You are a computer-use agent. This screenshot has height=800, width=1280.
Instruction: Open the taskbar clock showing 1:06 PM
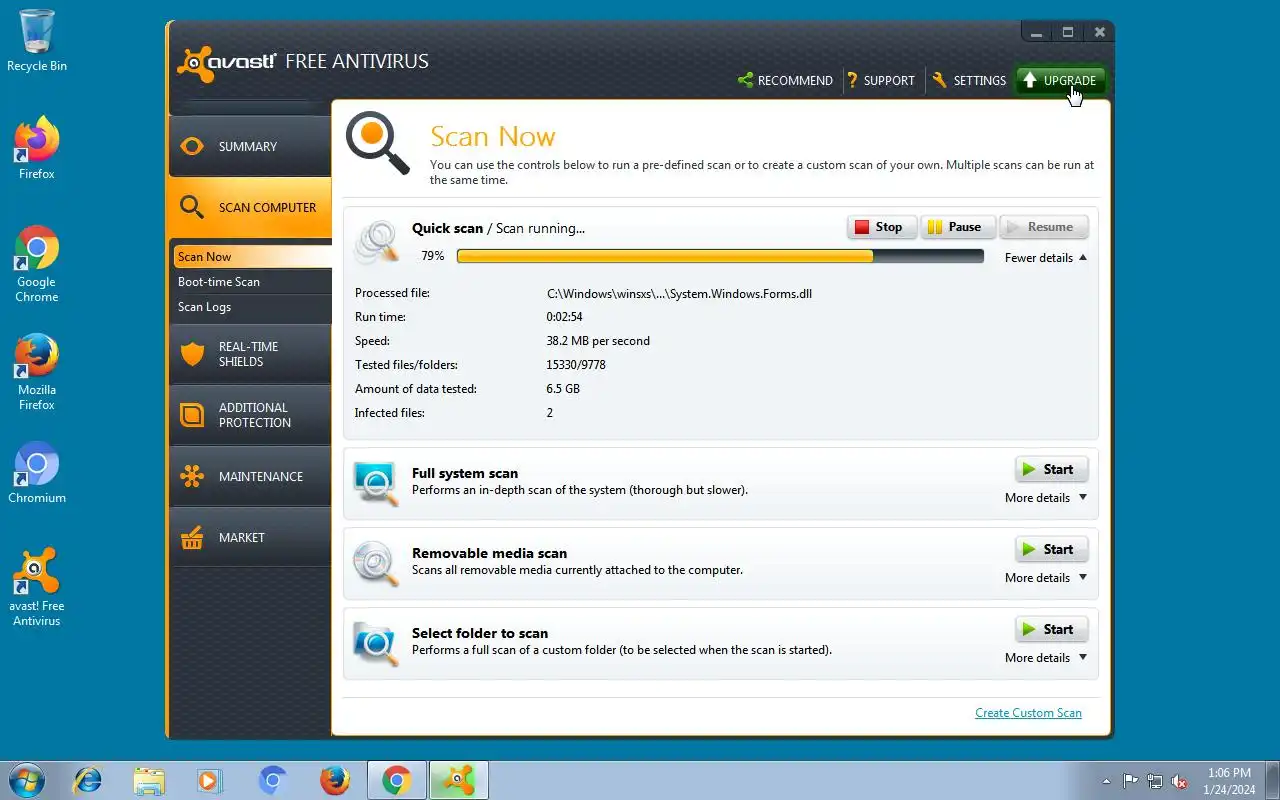(1230, 781)
